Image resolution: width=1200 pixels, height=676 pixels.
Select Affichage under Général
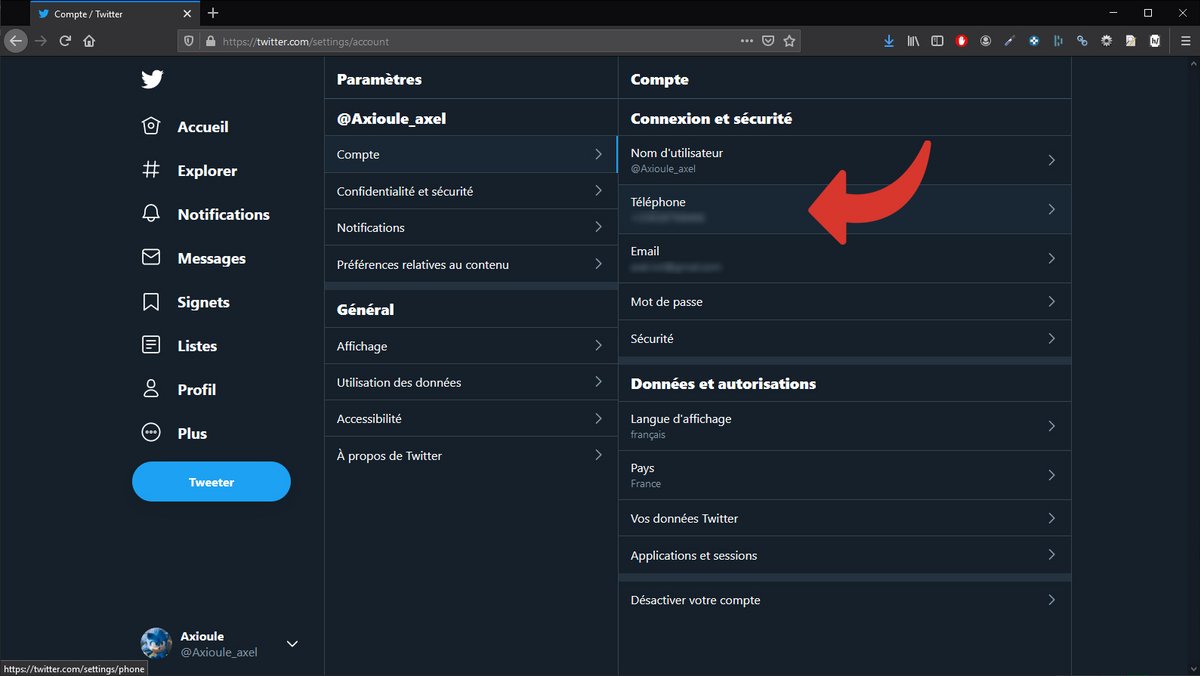click(x=471, y=346)
